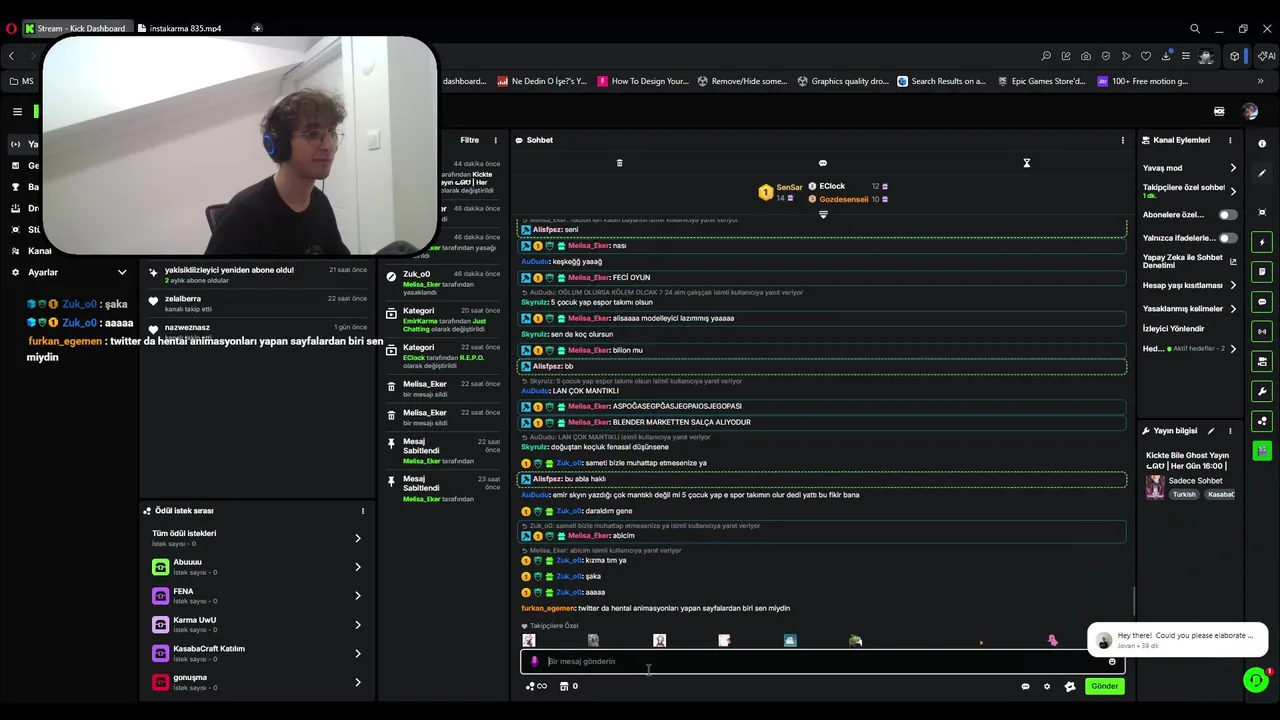Open the Opera easy setup sliders icon
Screen dimensions: 1280x720
pyautogui.click(x=1186, y=56)
